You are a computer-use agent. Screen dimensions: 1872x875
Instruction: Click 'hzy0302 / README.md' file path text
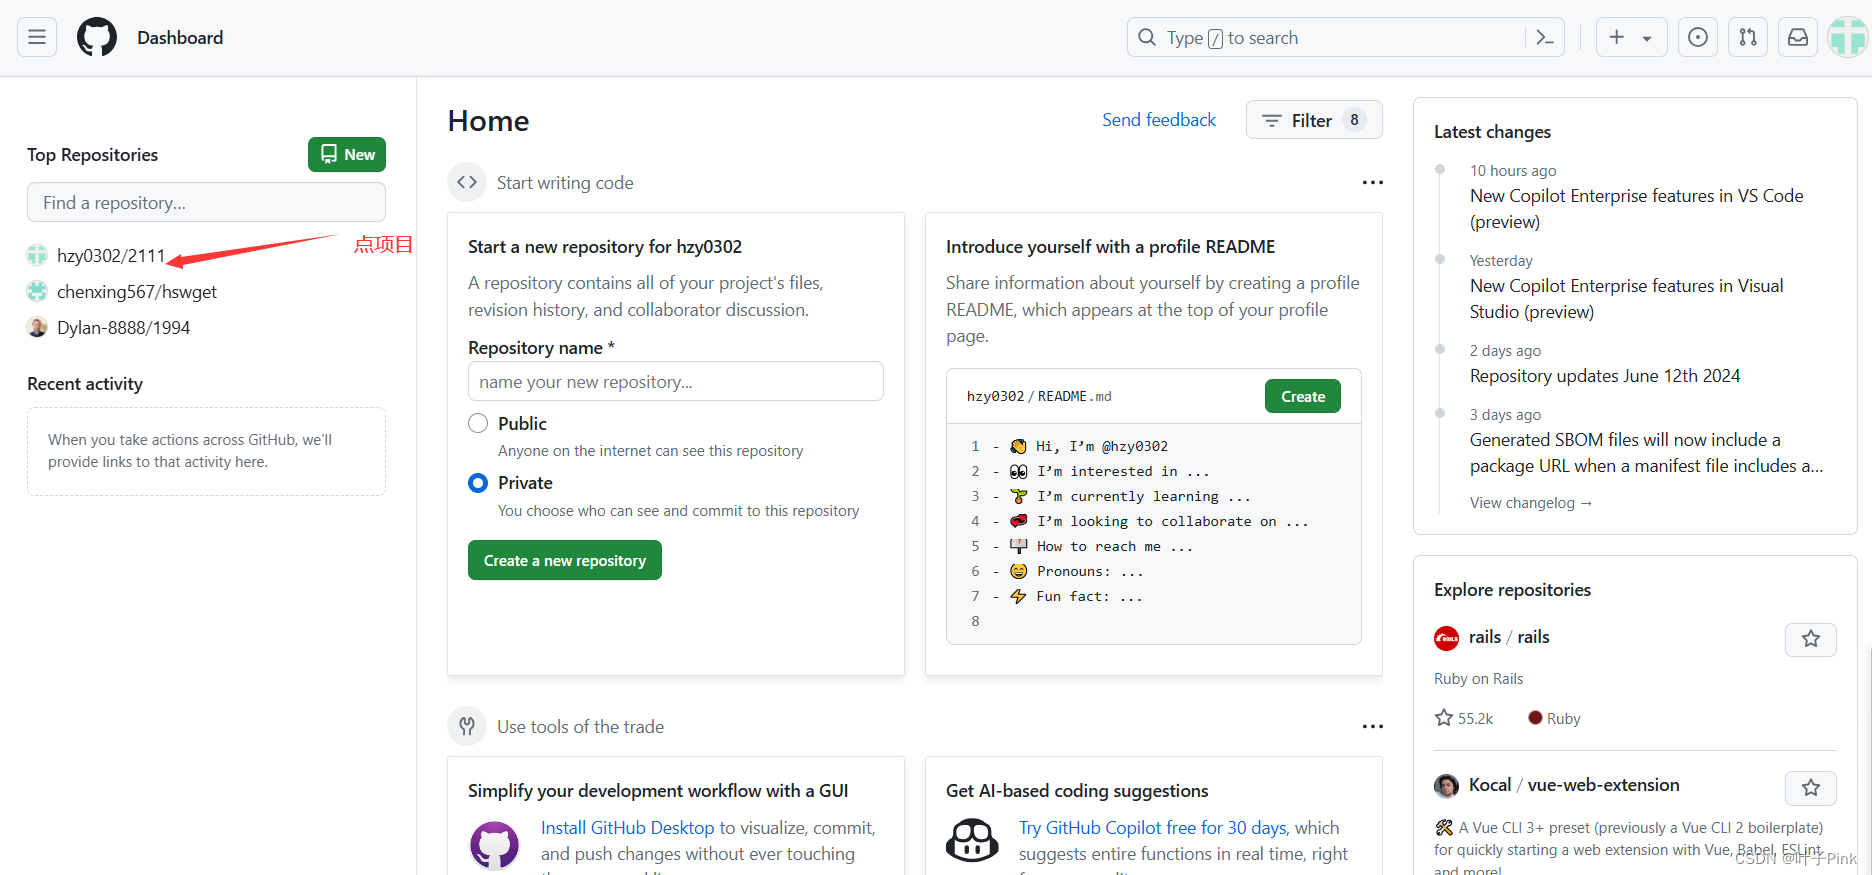click(x=1039, y=396)
